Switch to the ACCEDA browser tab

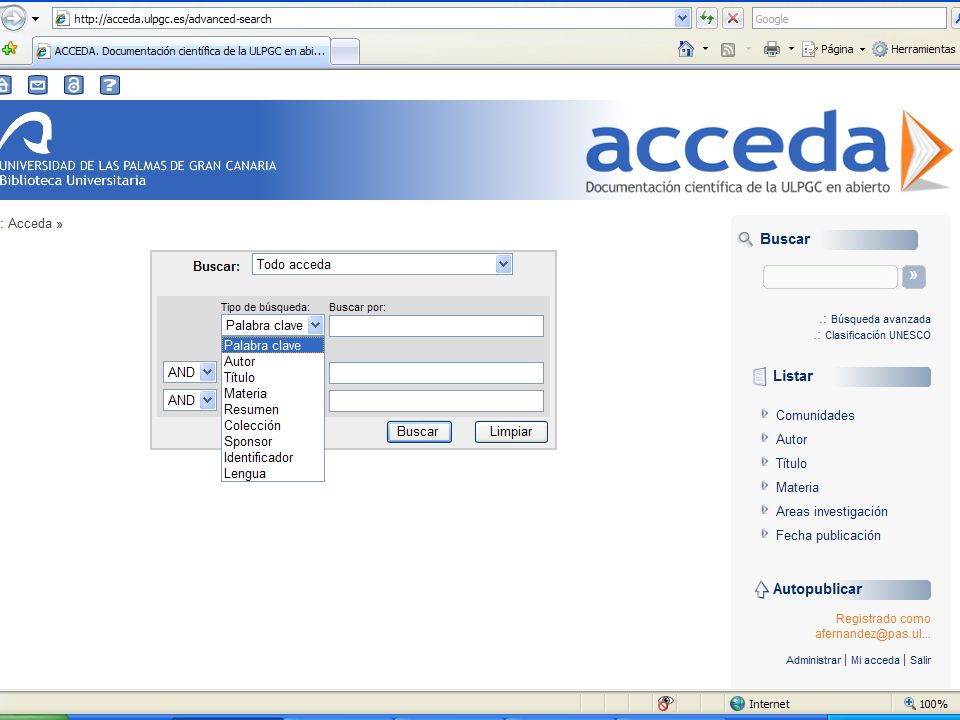pos(181,51)
